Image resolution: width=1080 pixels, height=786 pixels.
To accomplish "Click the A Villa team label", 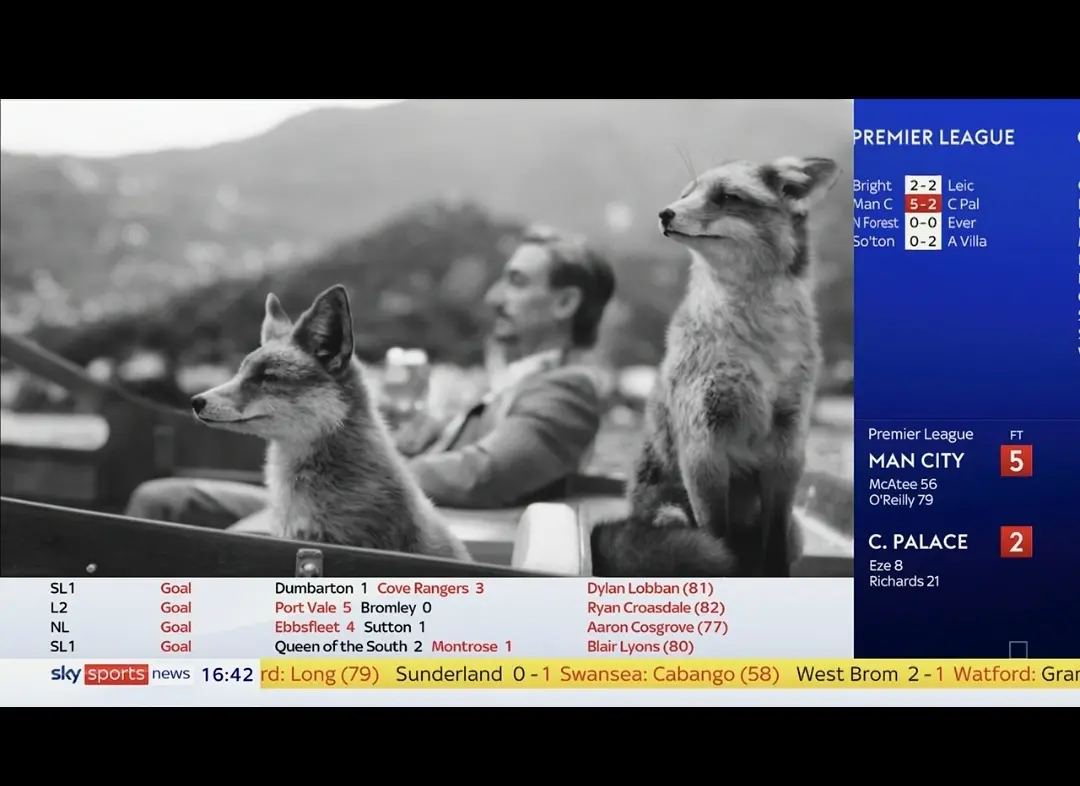I will (x=967, y=241).
